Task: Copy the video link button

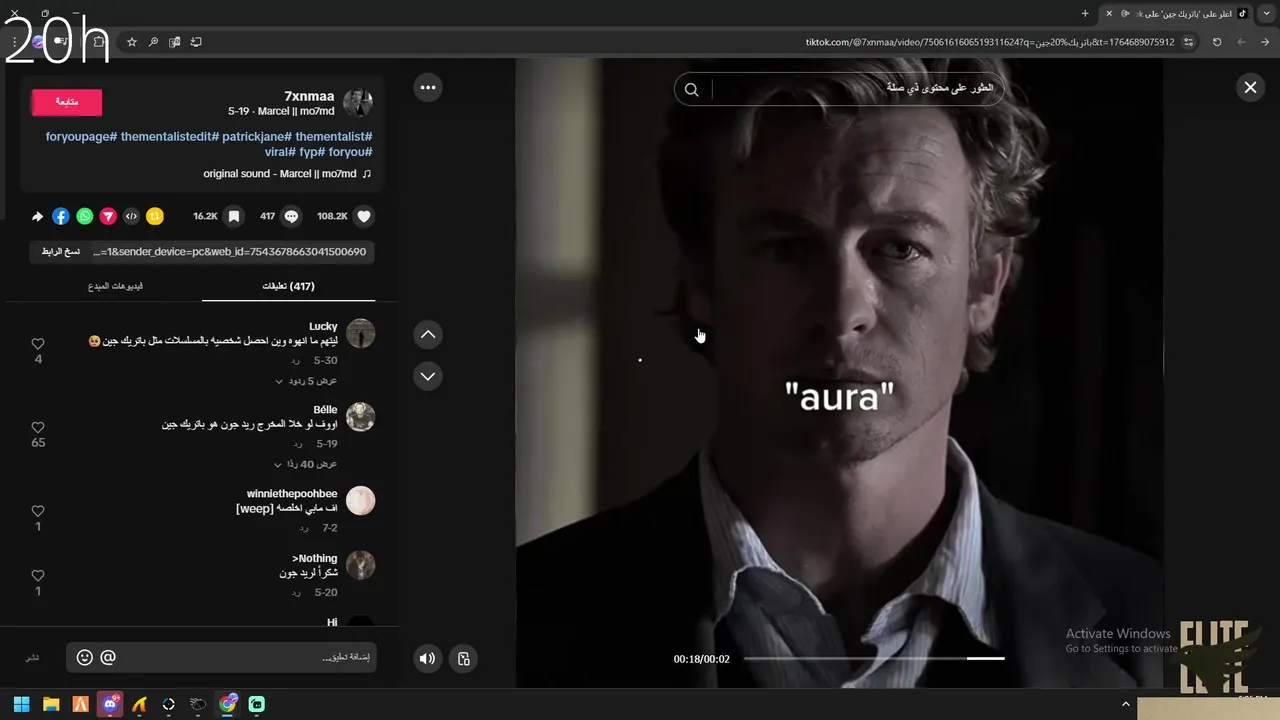Action: coord(61,252)
